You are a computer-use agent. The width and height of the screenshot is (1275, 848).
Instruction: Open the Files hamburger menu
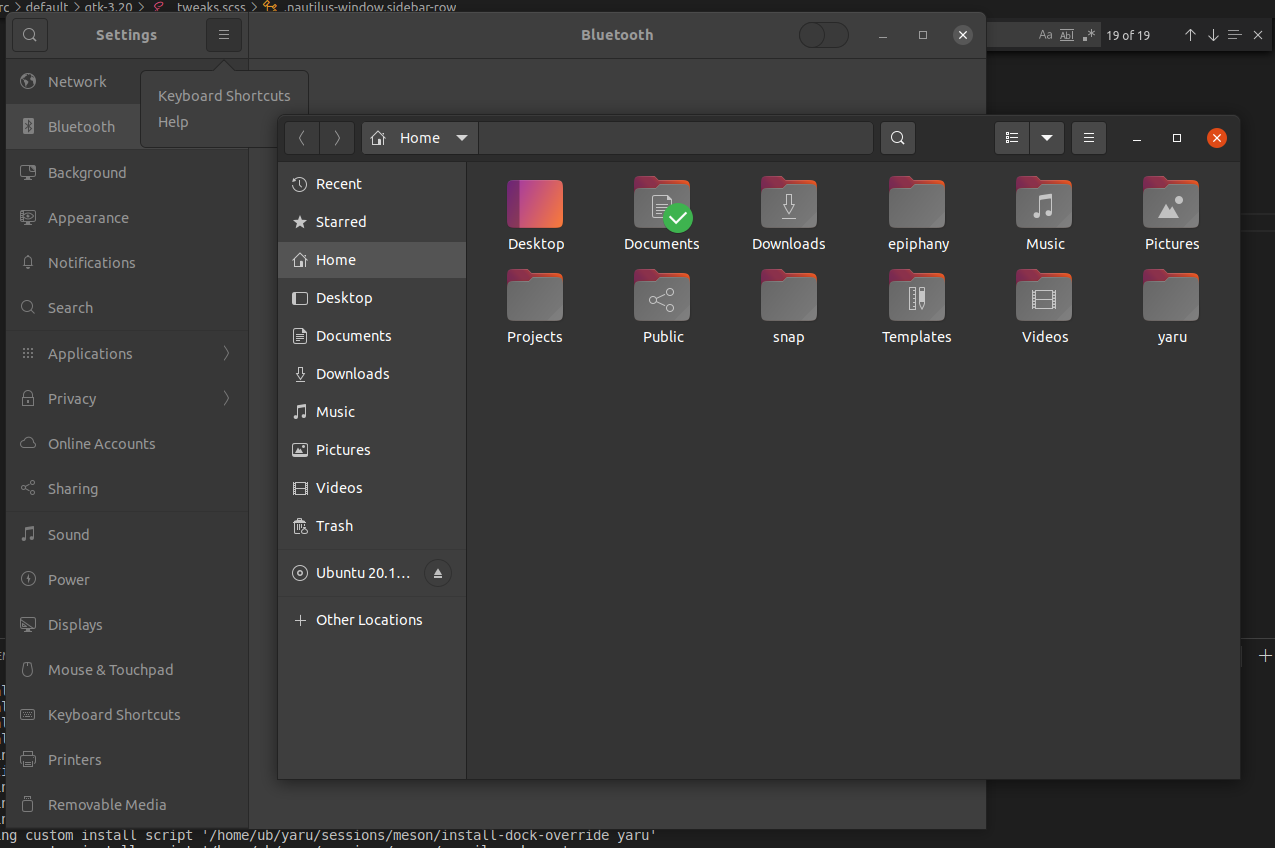tap(1089, 138)
